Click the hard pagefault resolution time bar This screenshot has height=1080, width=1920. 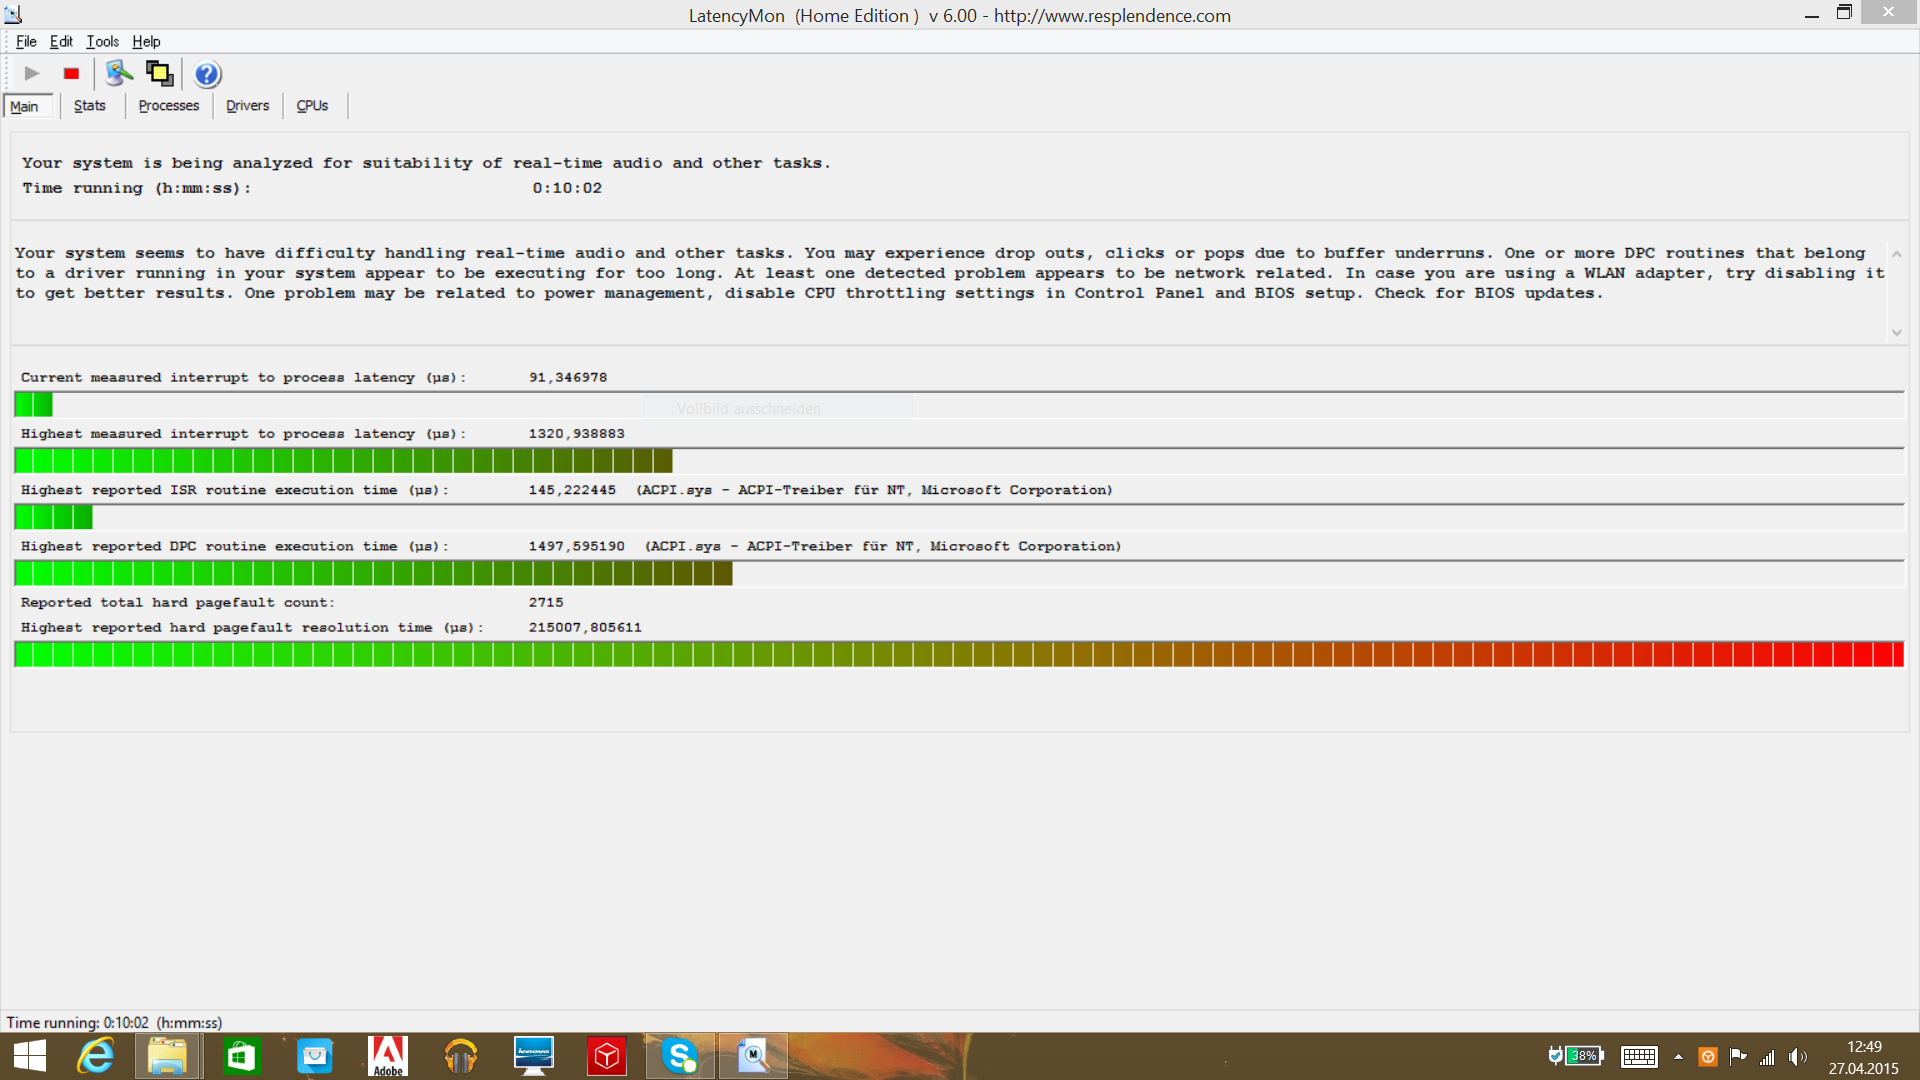(x=958, y=655)
